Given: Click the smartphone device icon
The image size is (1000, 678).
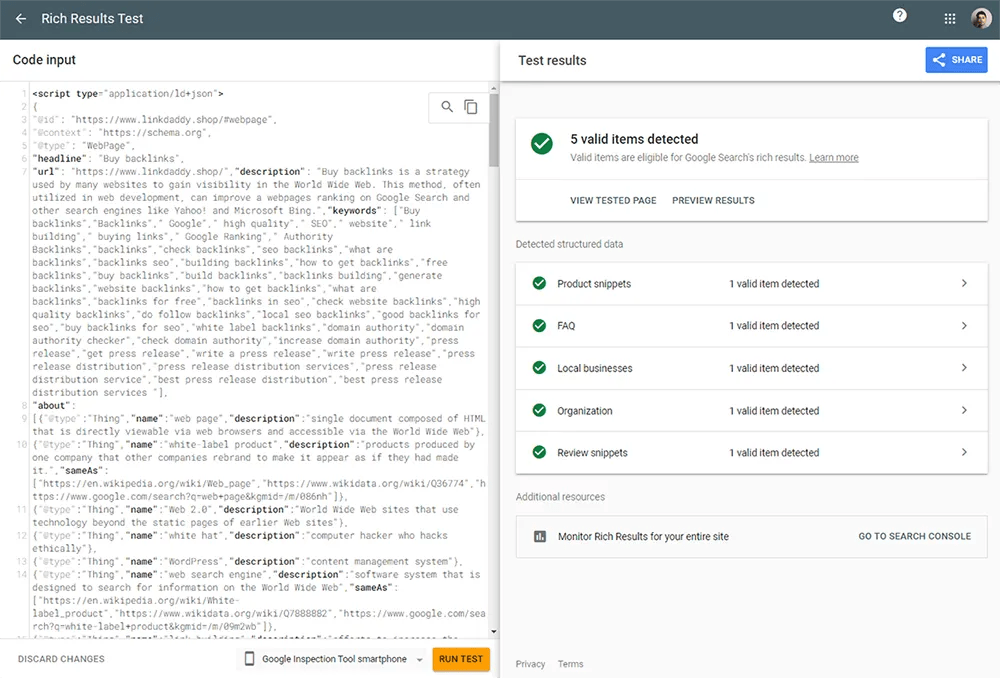Looking at the screenshot, I should tap(249, 658).
